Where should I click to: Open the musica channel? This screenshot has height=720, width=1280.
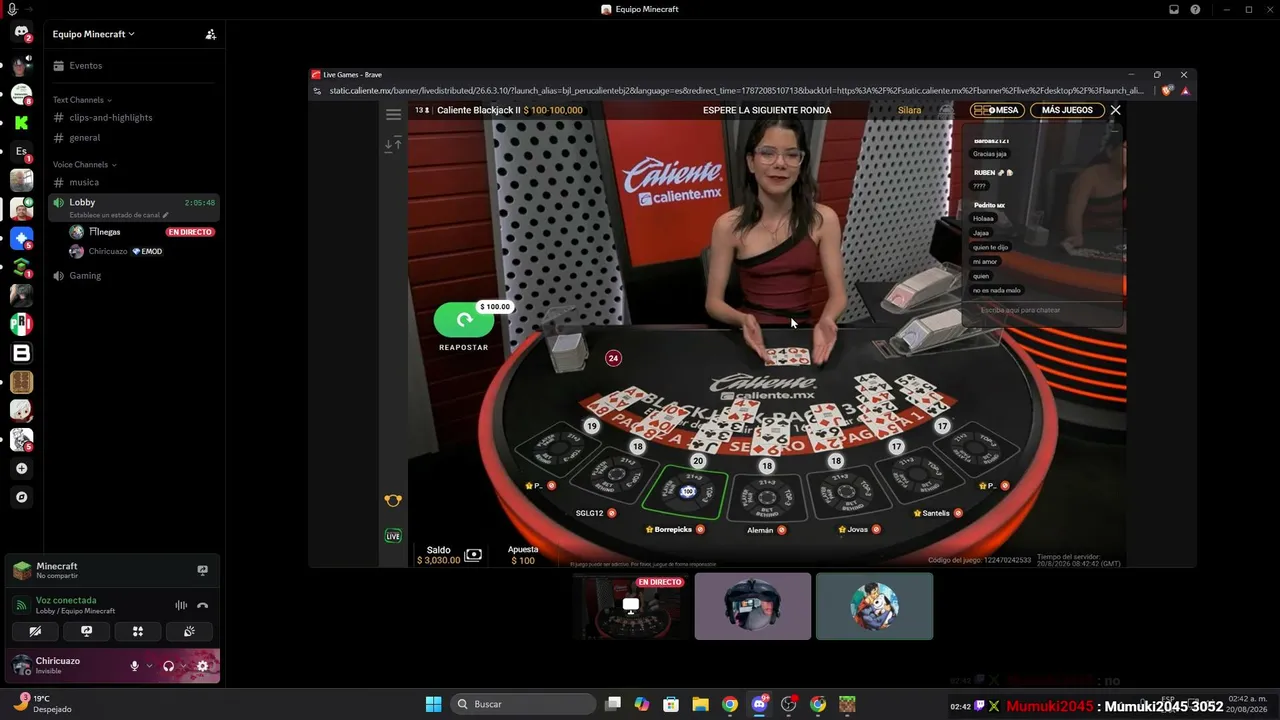(133, 182)
